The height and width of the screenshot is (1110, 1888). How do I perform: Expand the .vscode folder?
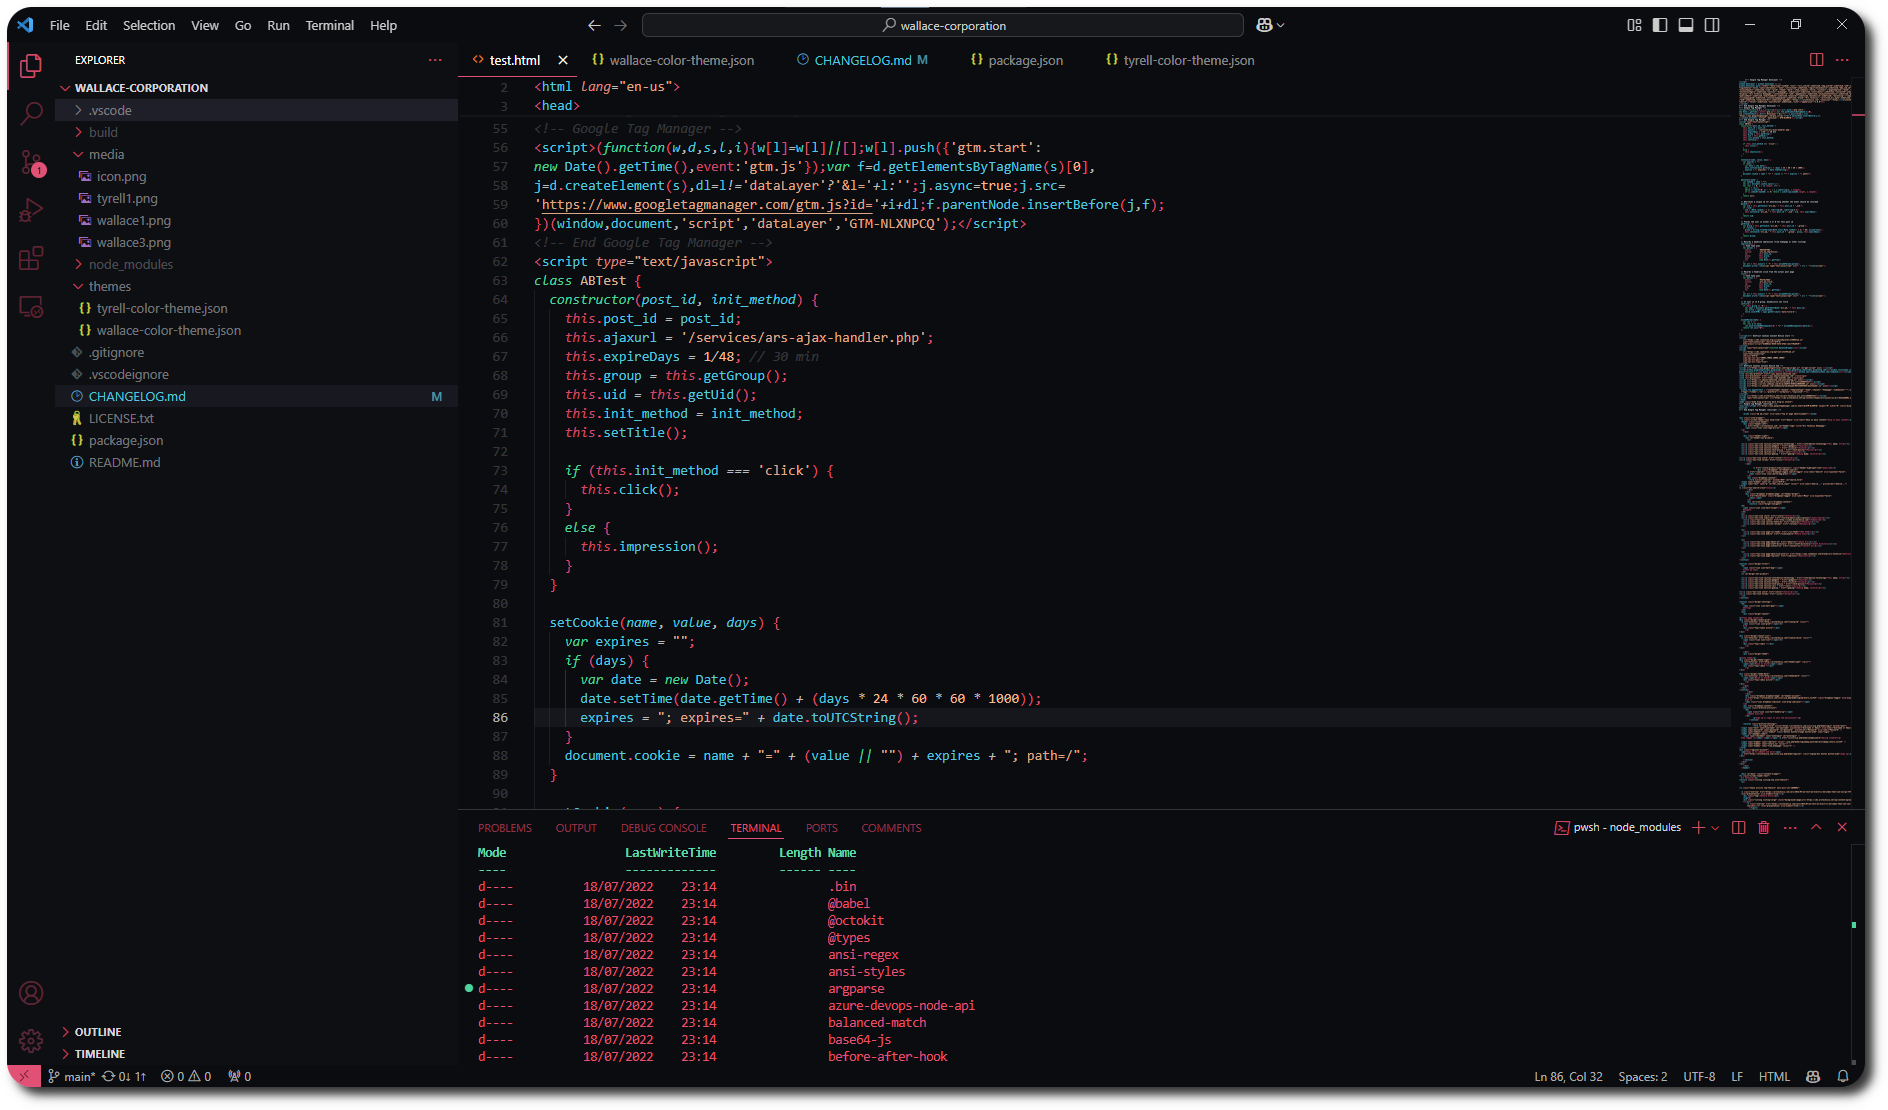[x=256, y=110]
